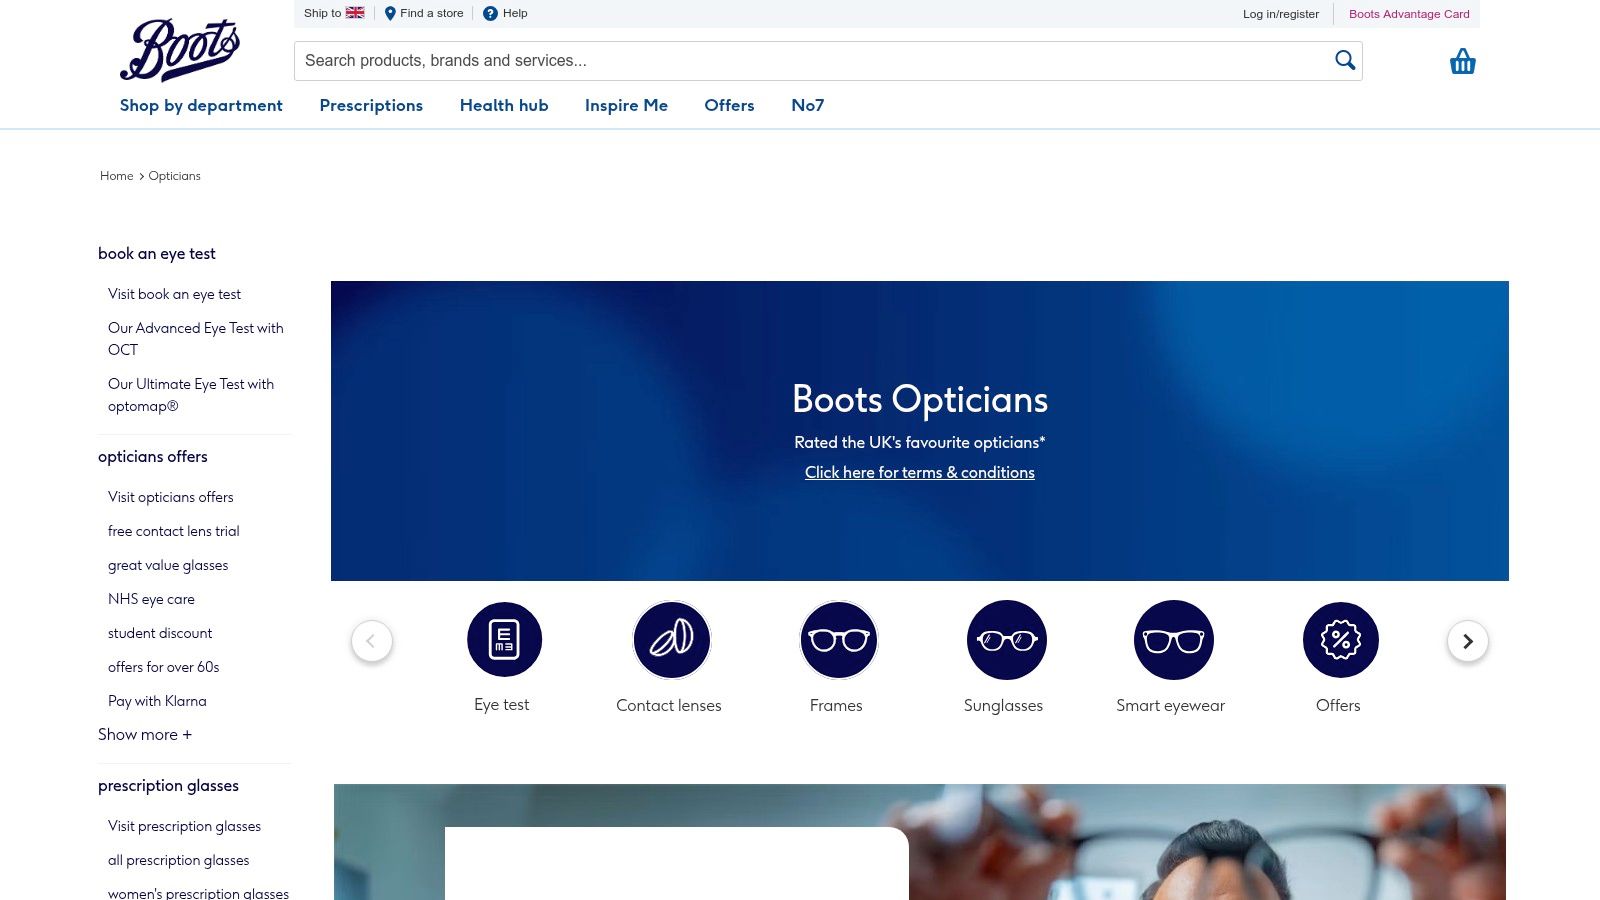Click 'free contact lens trial'
Viewport: 1600px width, 900px height.
[x=174, y=531]
